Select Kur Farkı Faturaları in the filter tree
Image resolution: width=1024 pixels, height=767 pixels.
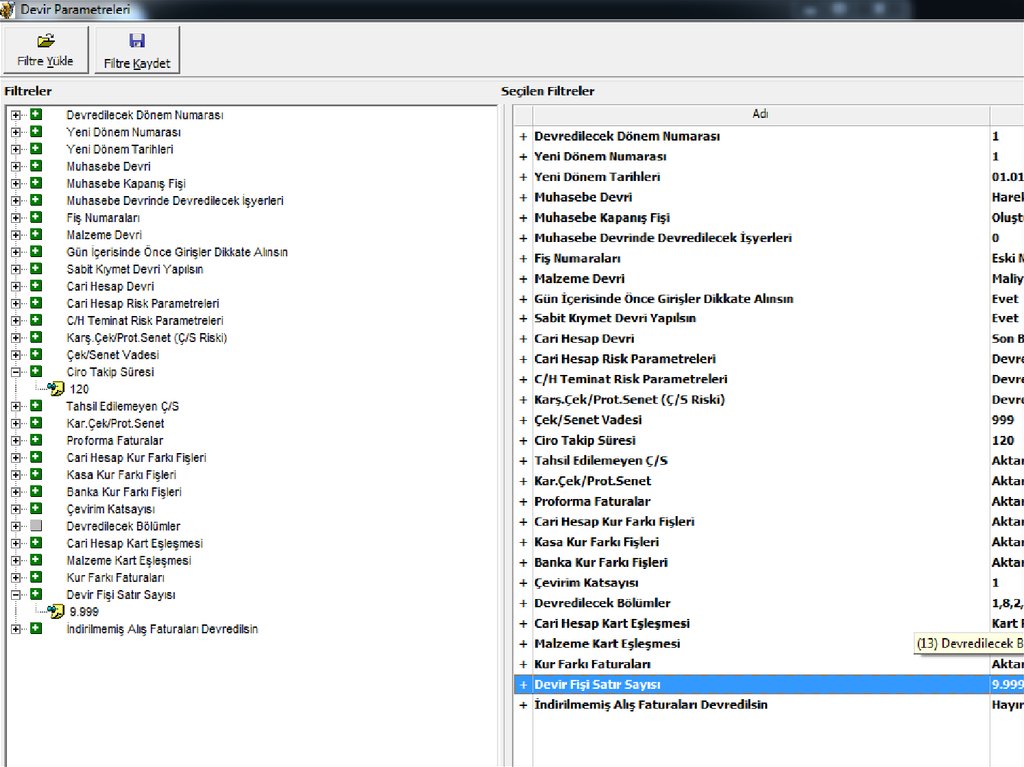(115, 577)
